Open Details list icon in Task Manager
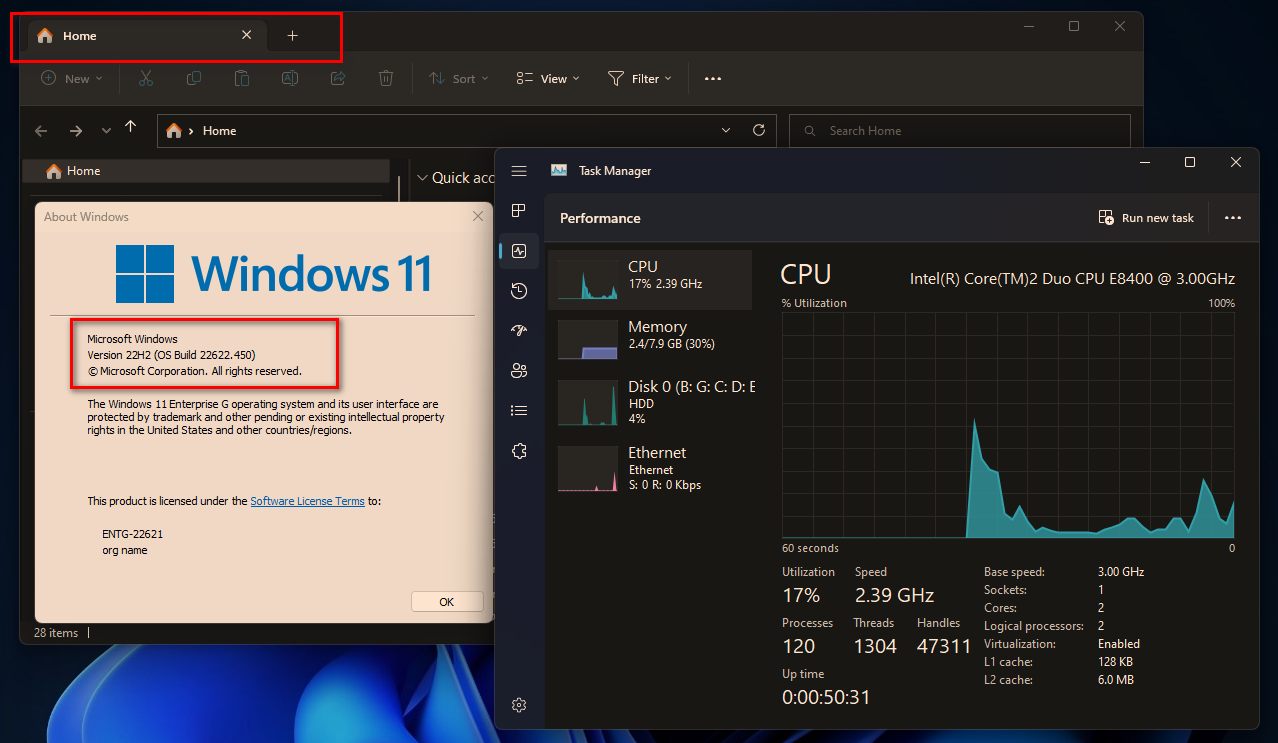Image resolution: width=1278 pixels, height=743 pixels. pos(519,410)
